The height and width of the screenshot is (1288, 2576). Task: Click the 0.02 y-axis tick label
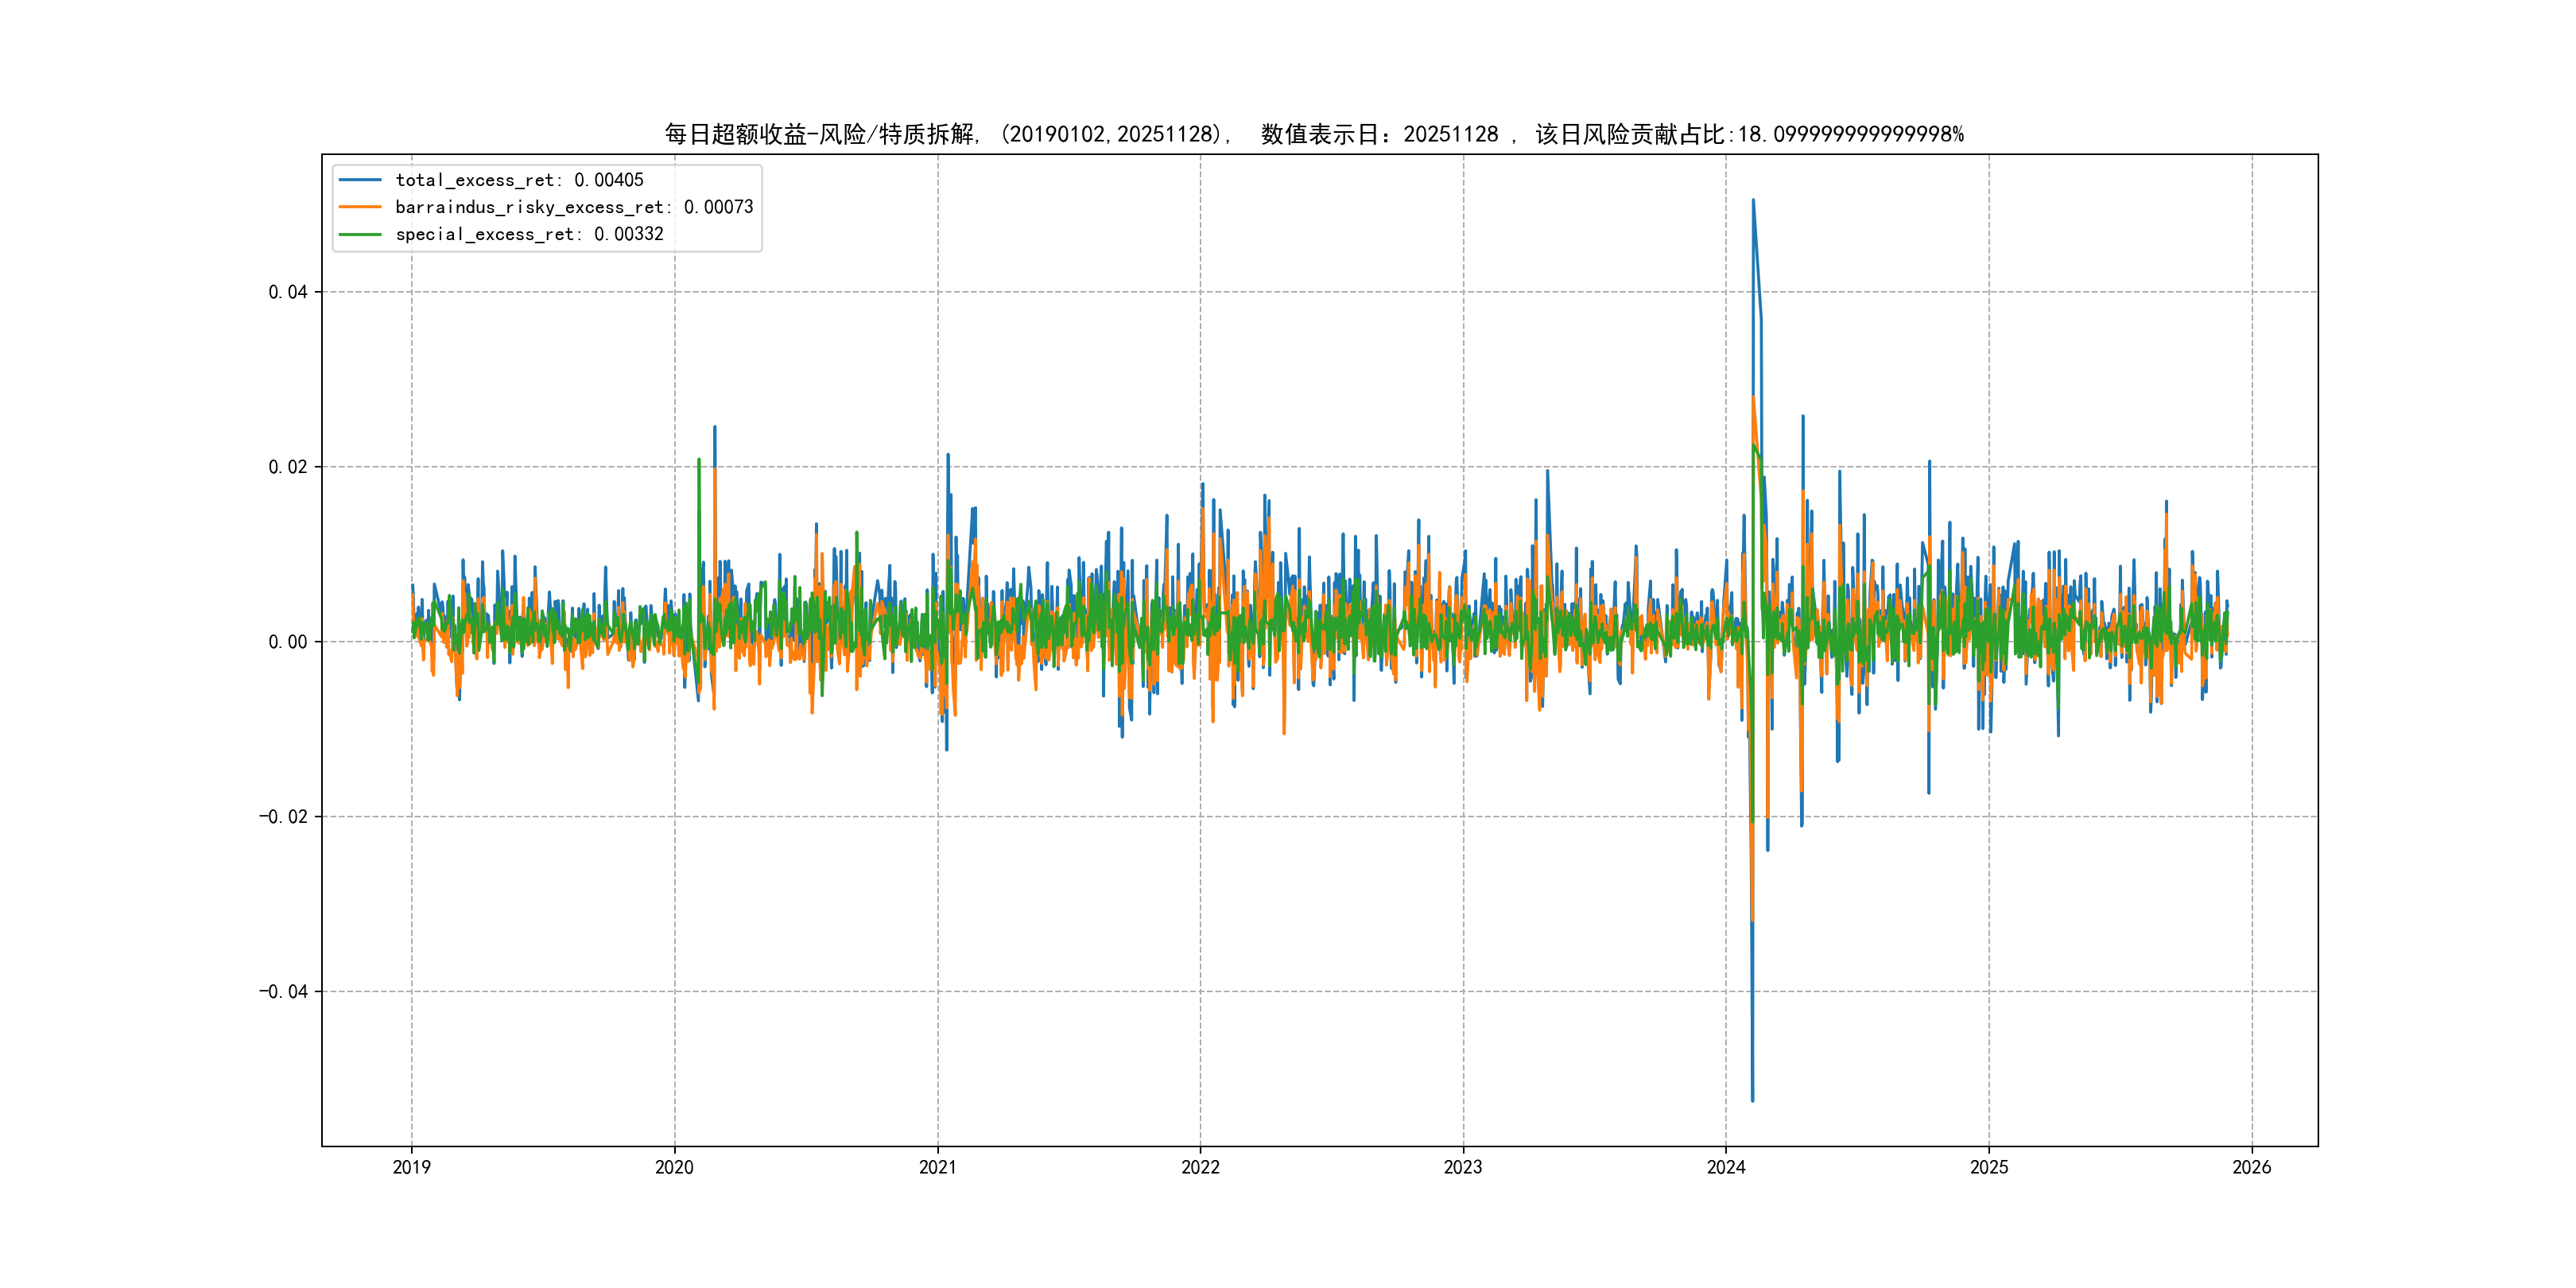tap(287, 467)
